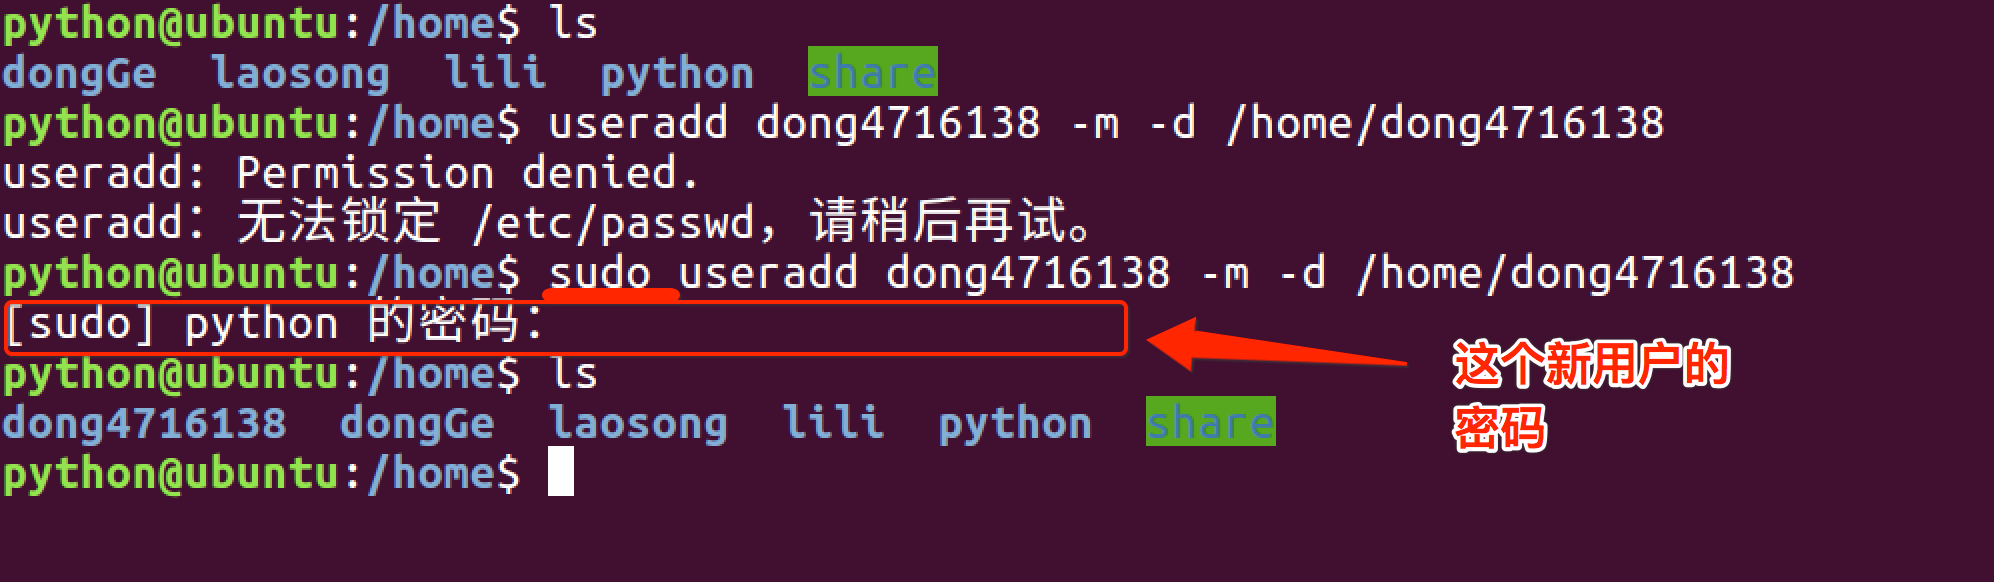Viewport: 1994px width, 582px height.
Task: Click the dongGe entry in first listing
Action: coord(80,73)
